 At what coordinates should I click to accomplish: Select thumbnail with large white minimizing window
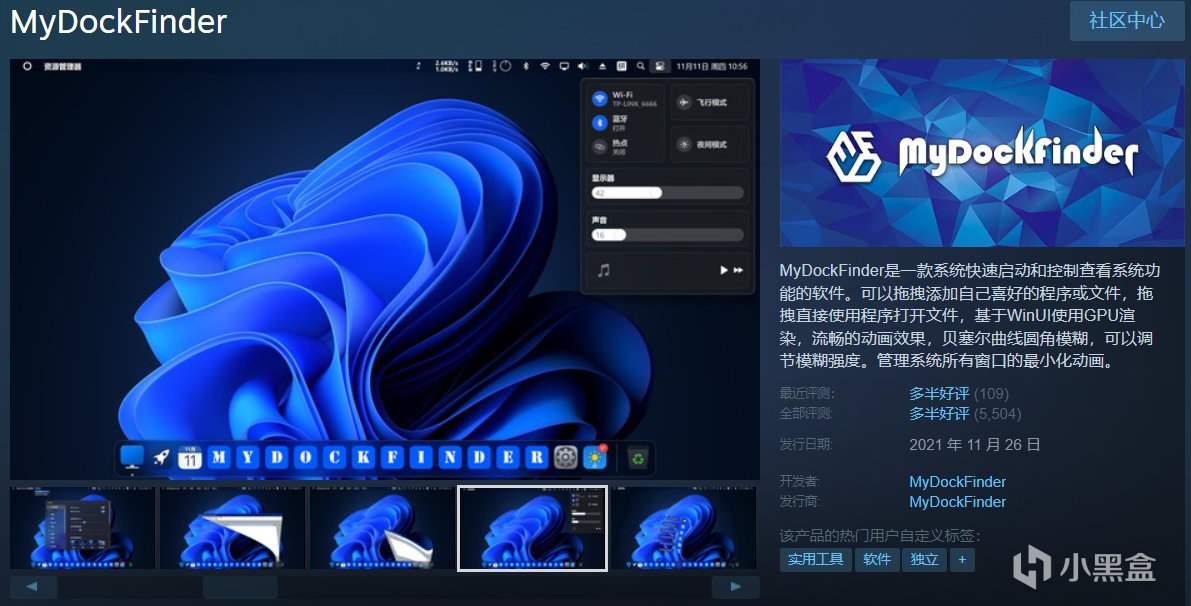pyautogui.click(x=232, y=528)
